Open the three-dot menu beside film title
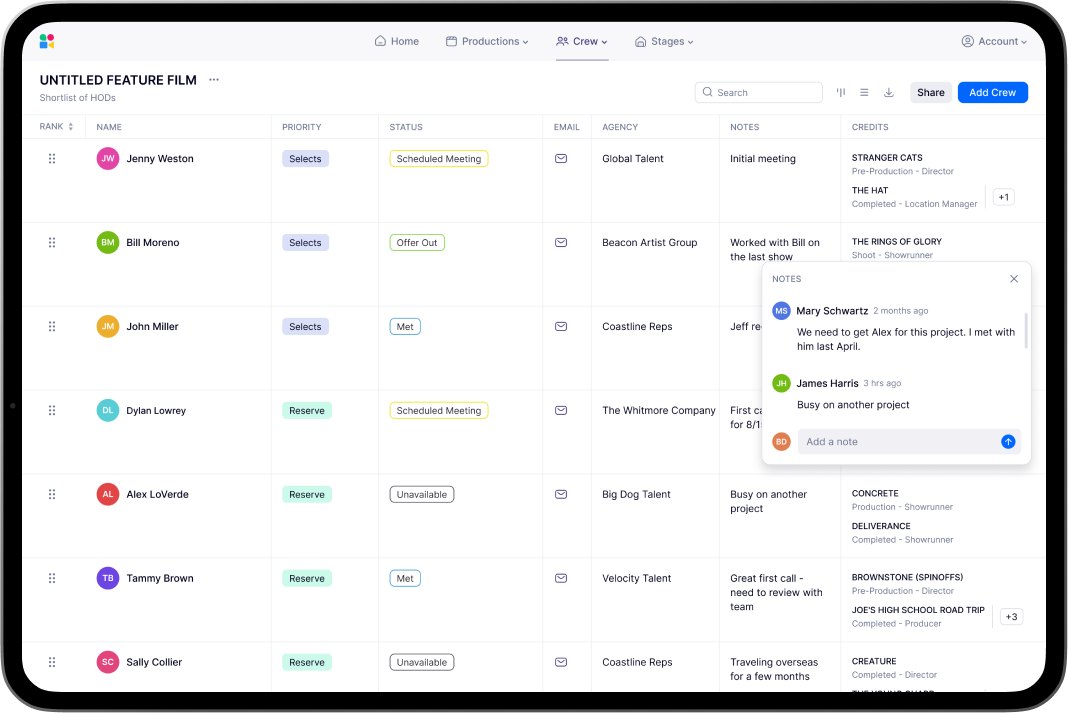Screen dimensions: 1068x713 pos(214,80)
